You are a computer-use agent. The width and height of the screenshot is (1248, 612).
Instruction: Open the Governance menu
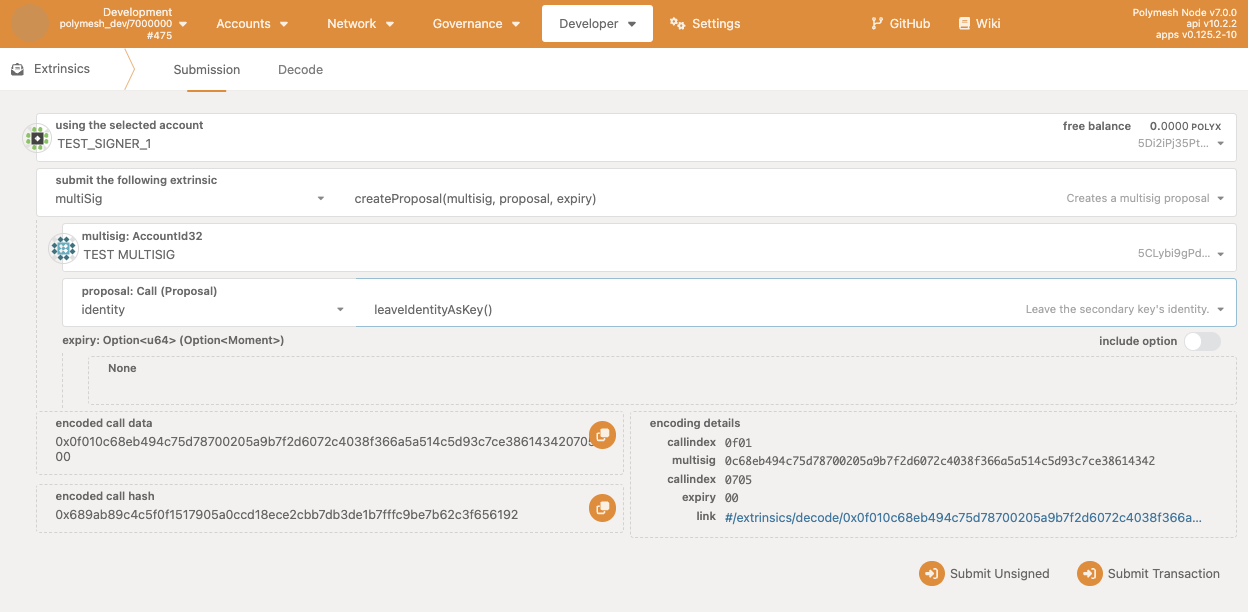tap(476, 23)
